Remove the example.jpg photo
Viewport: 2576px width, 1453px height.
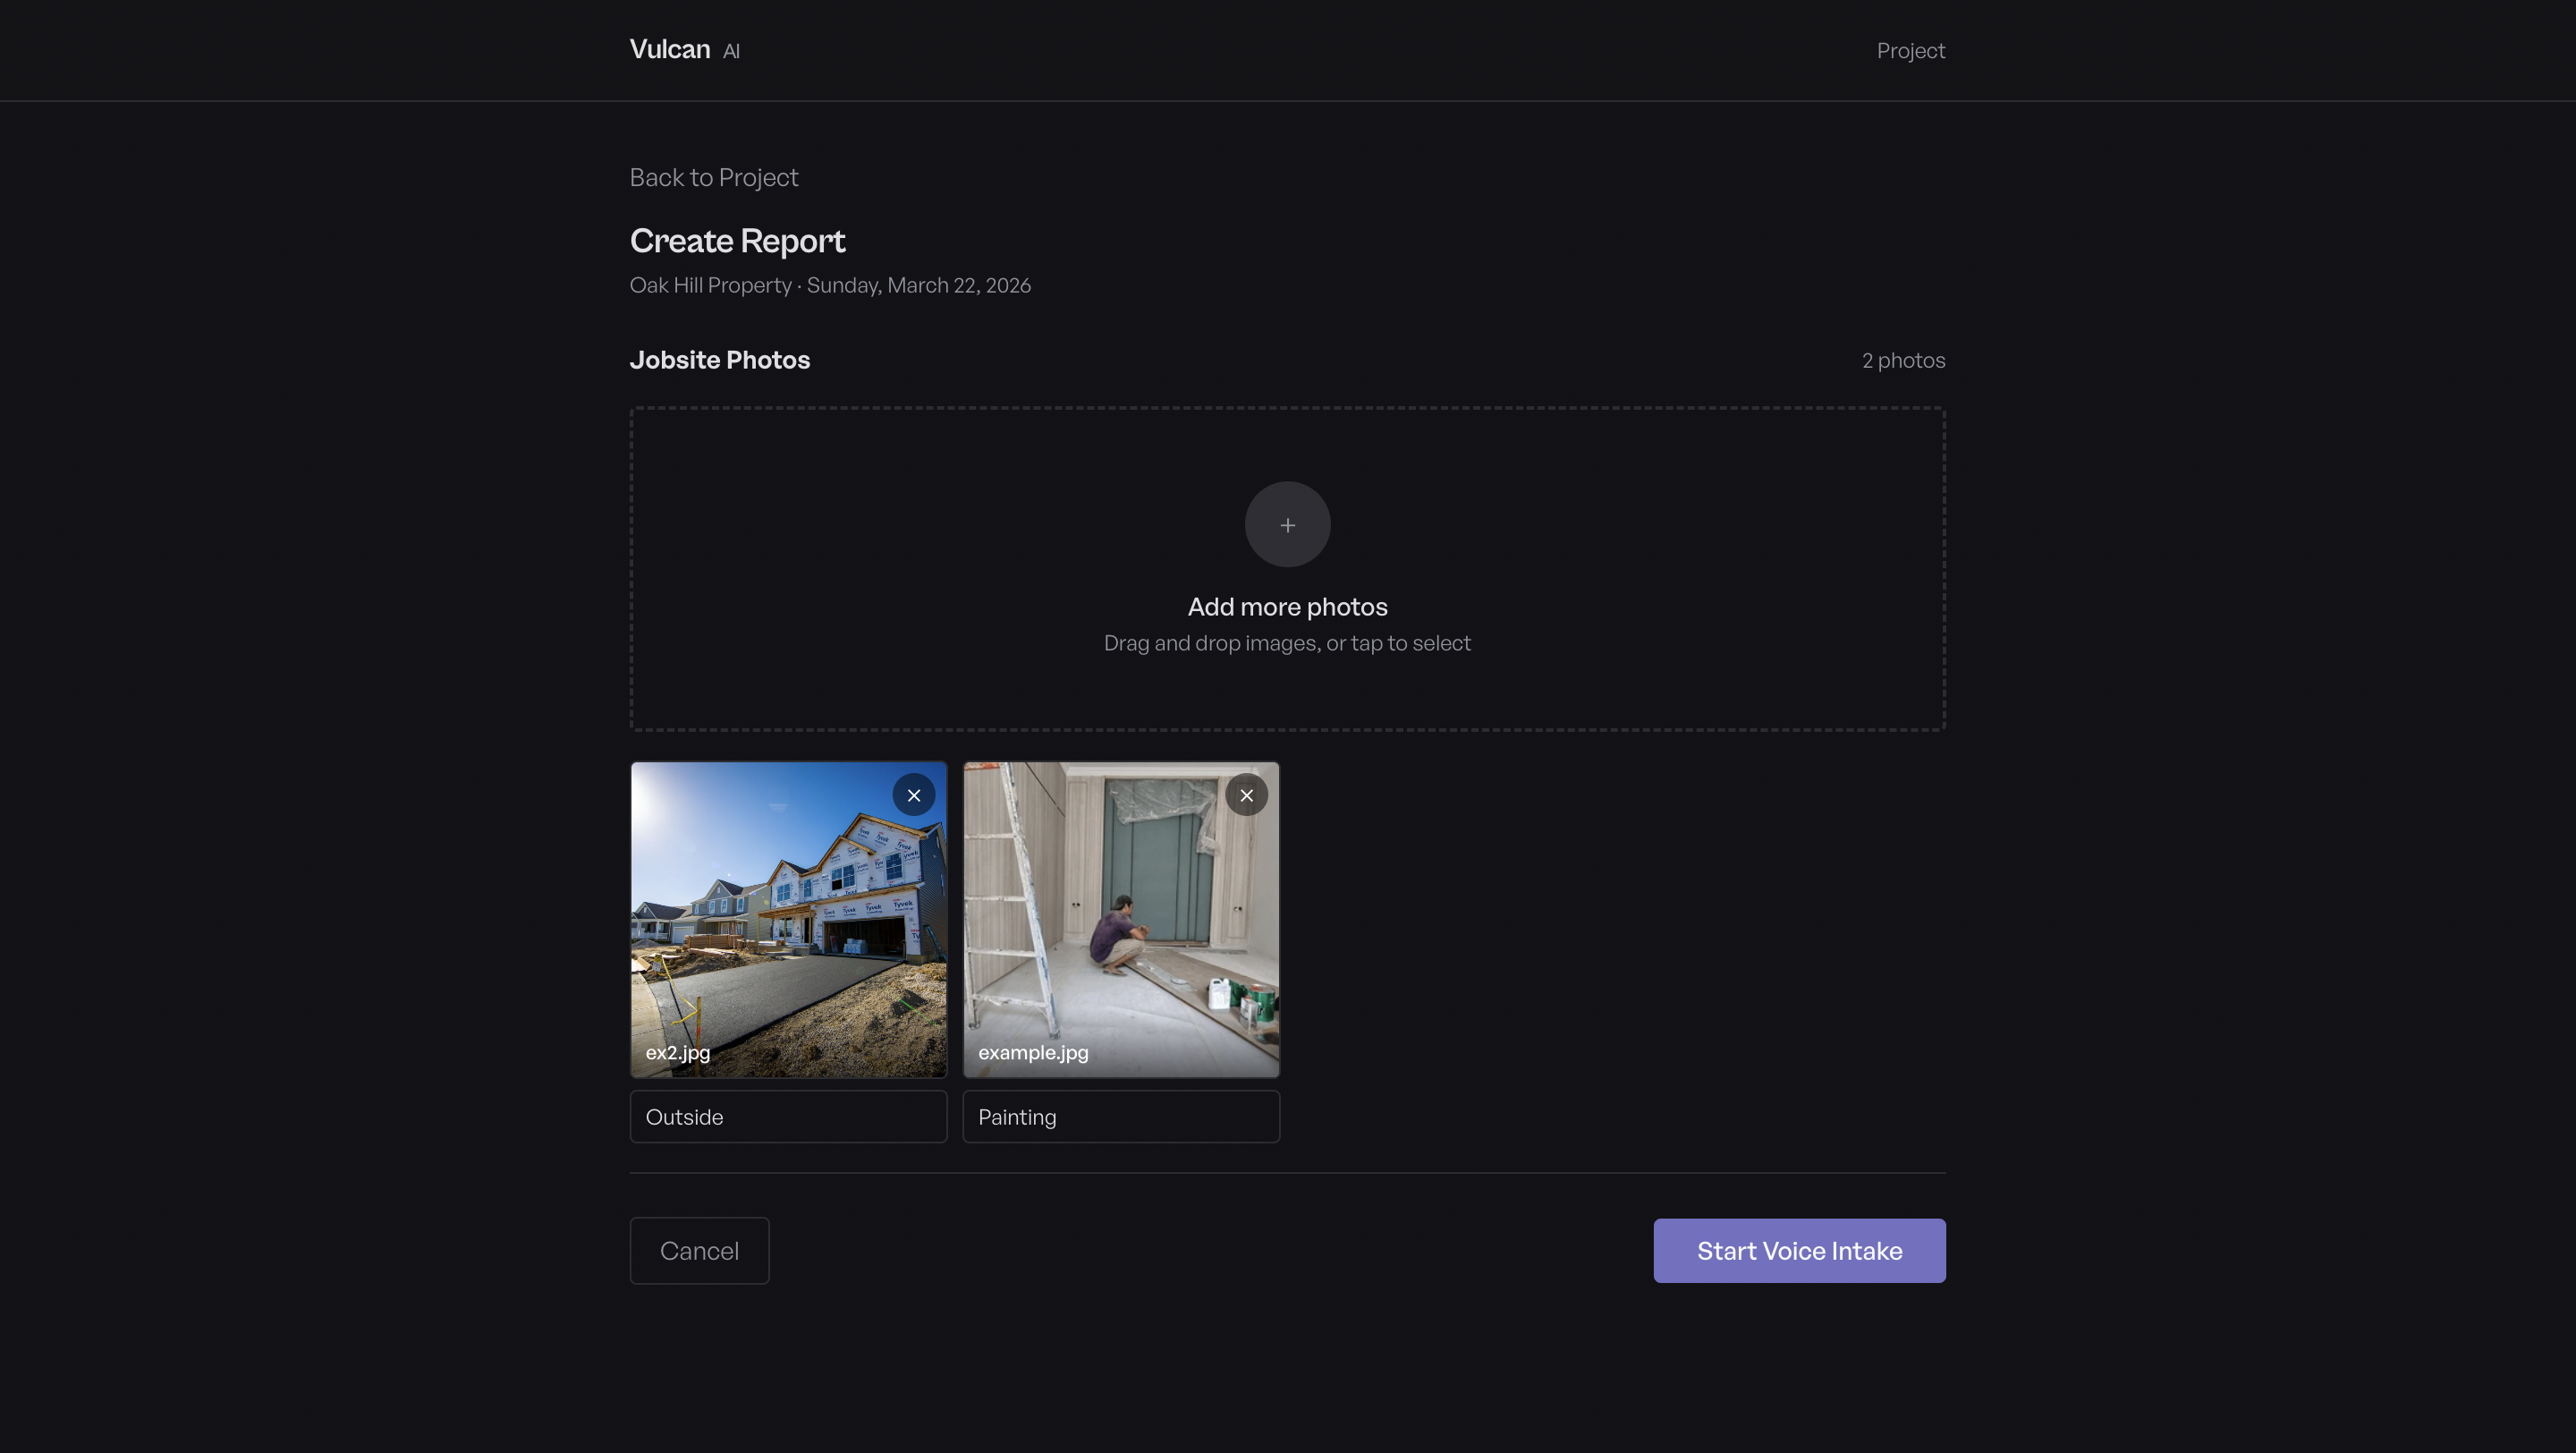(x=1246, y=795)
